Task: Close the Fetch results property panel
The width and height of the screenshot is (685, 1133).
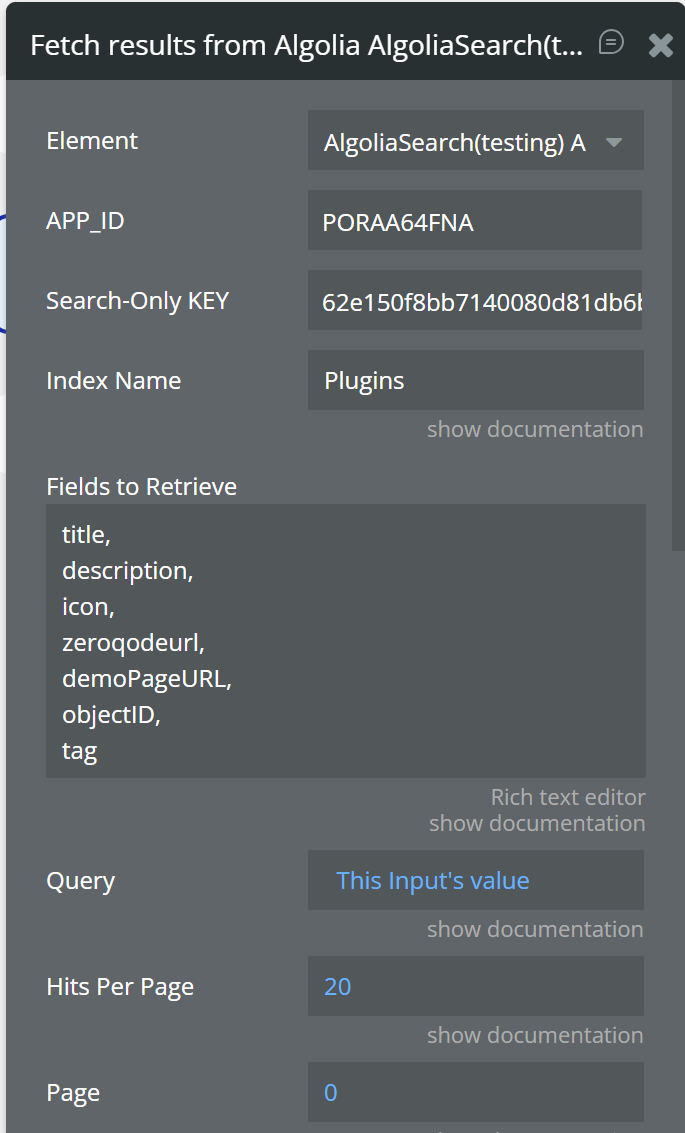Action: (661, 45)
